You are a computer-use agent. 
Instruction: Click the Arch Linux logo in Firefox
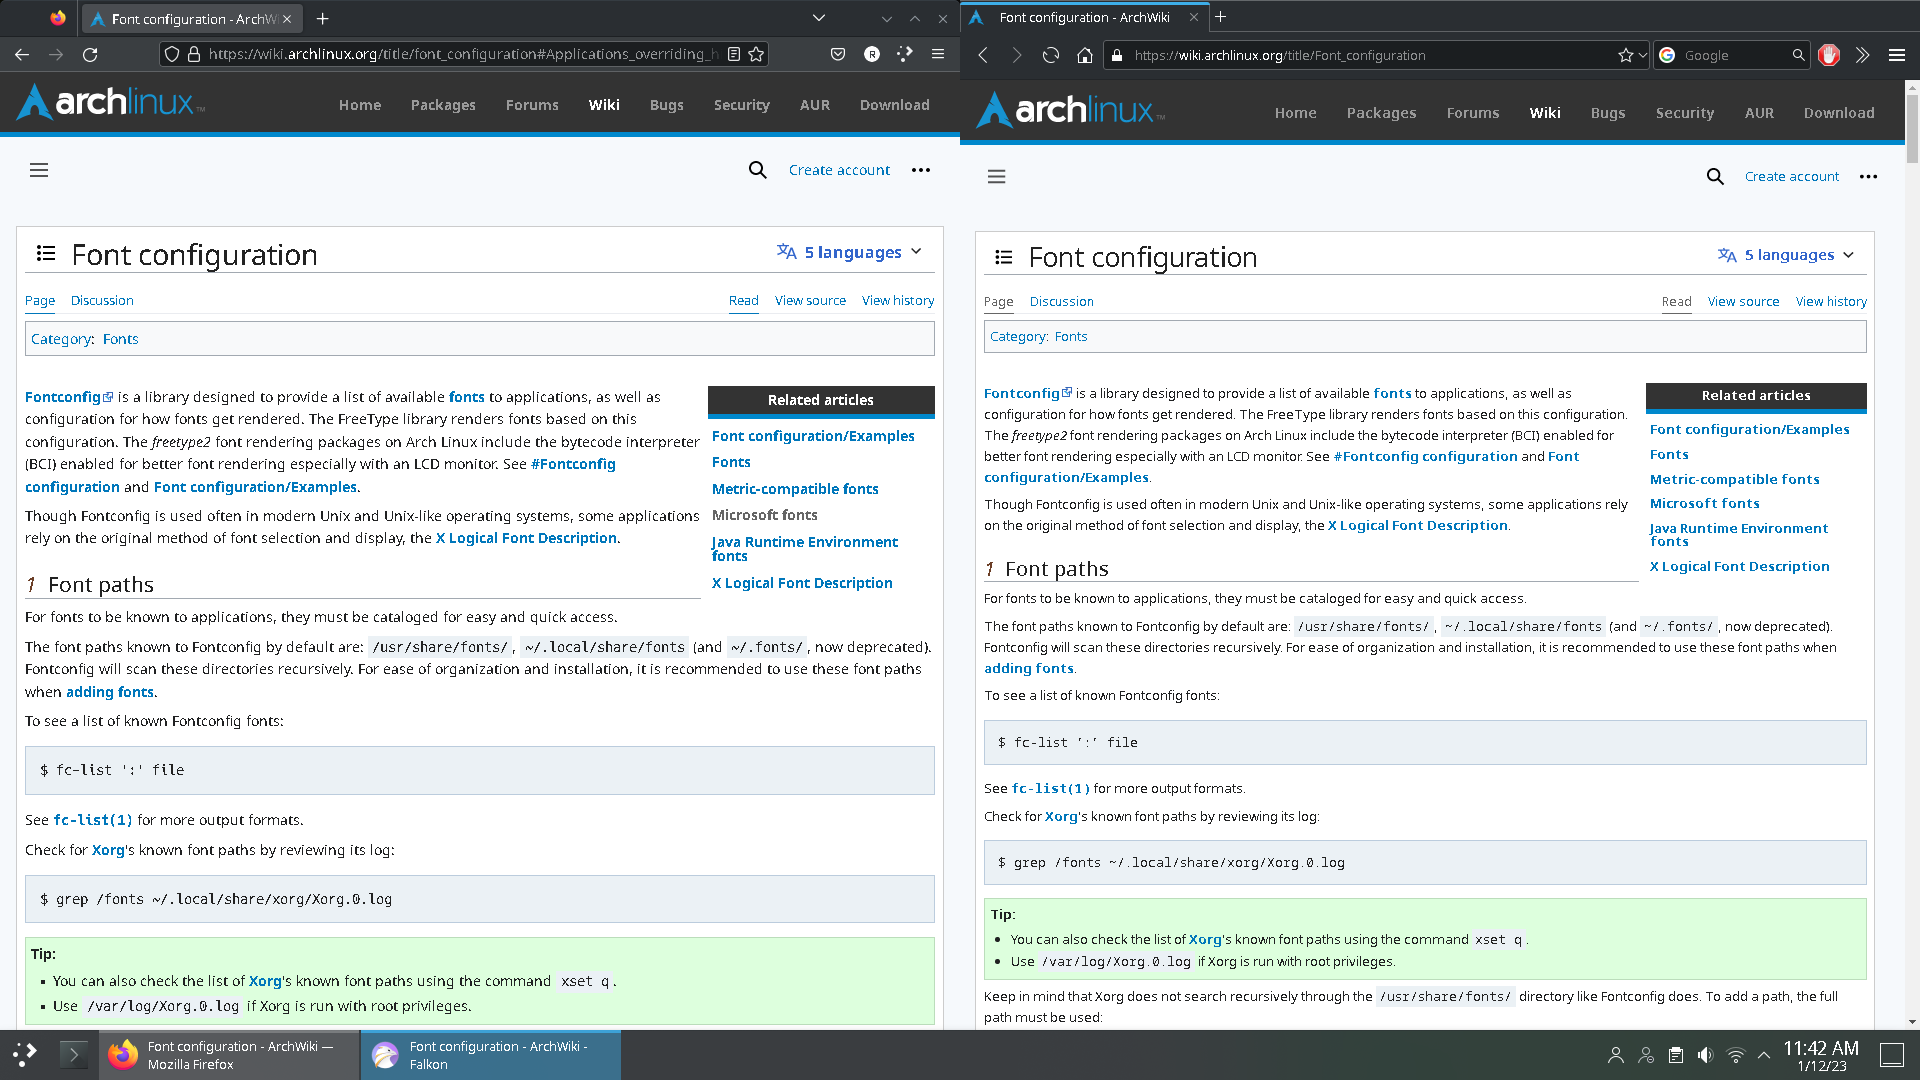tap(110, 102)
